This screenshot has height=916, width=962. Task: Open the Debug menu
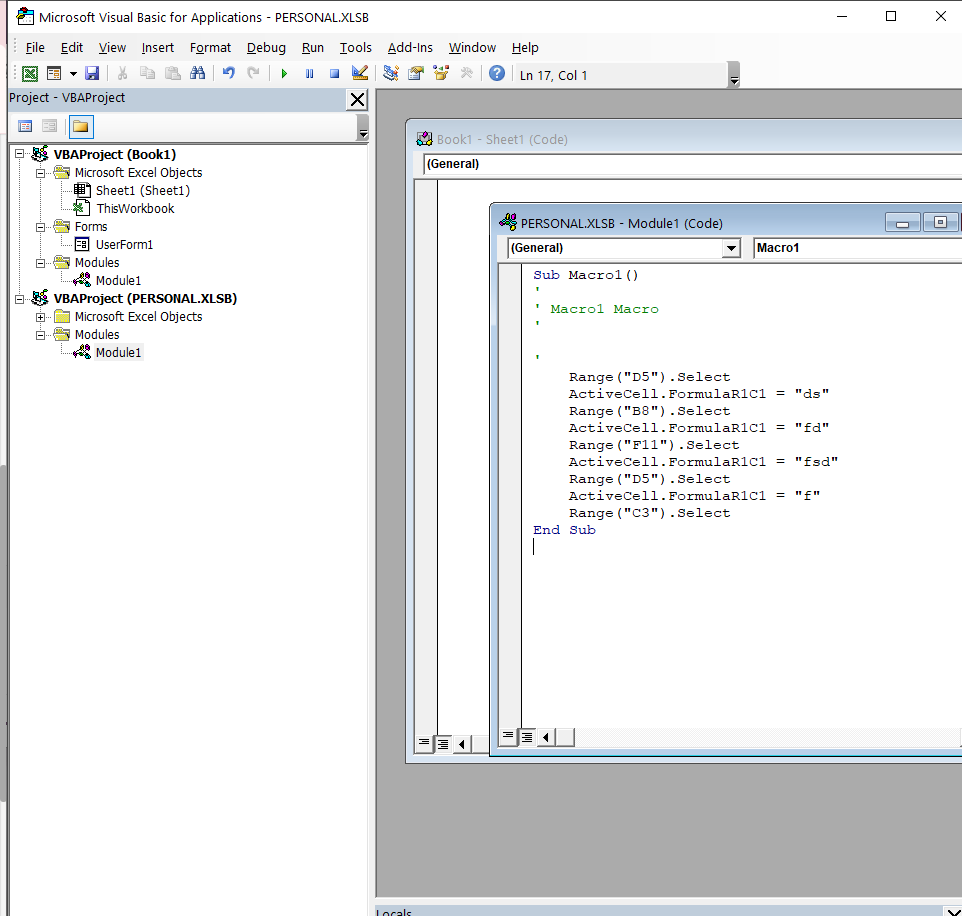pos(266,47)
